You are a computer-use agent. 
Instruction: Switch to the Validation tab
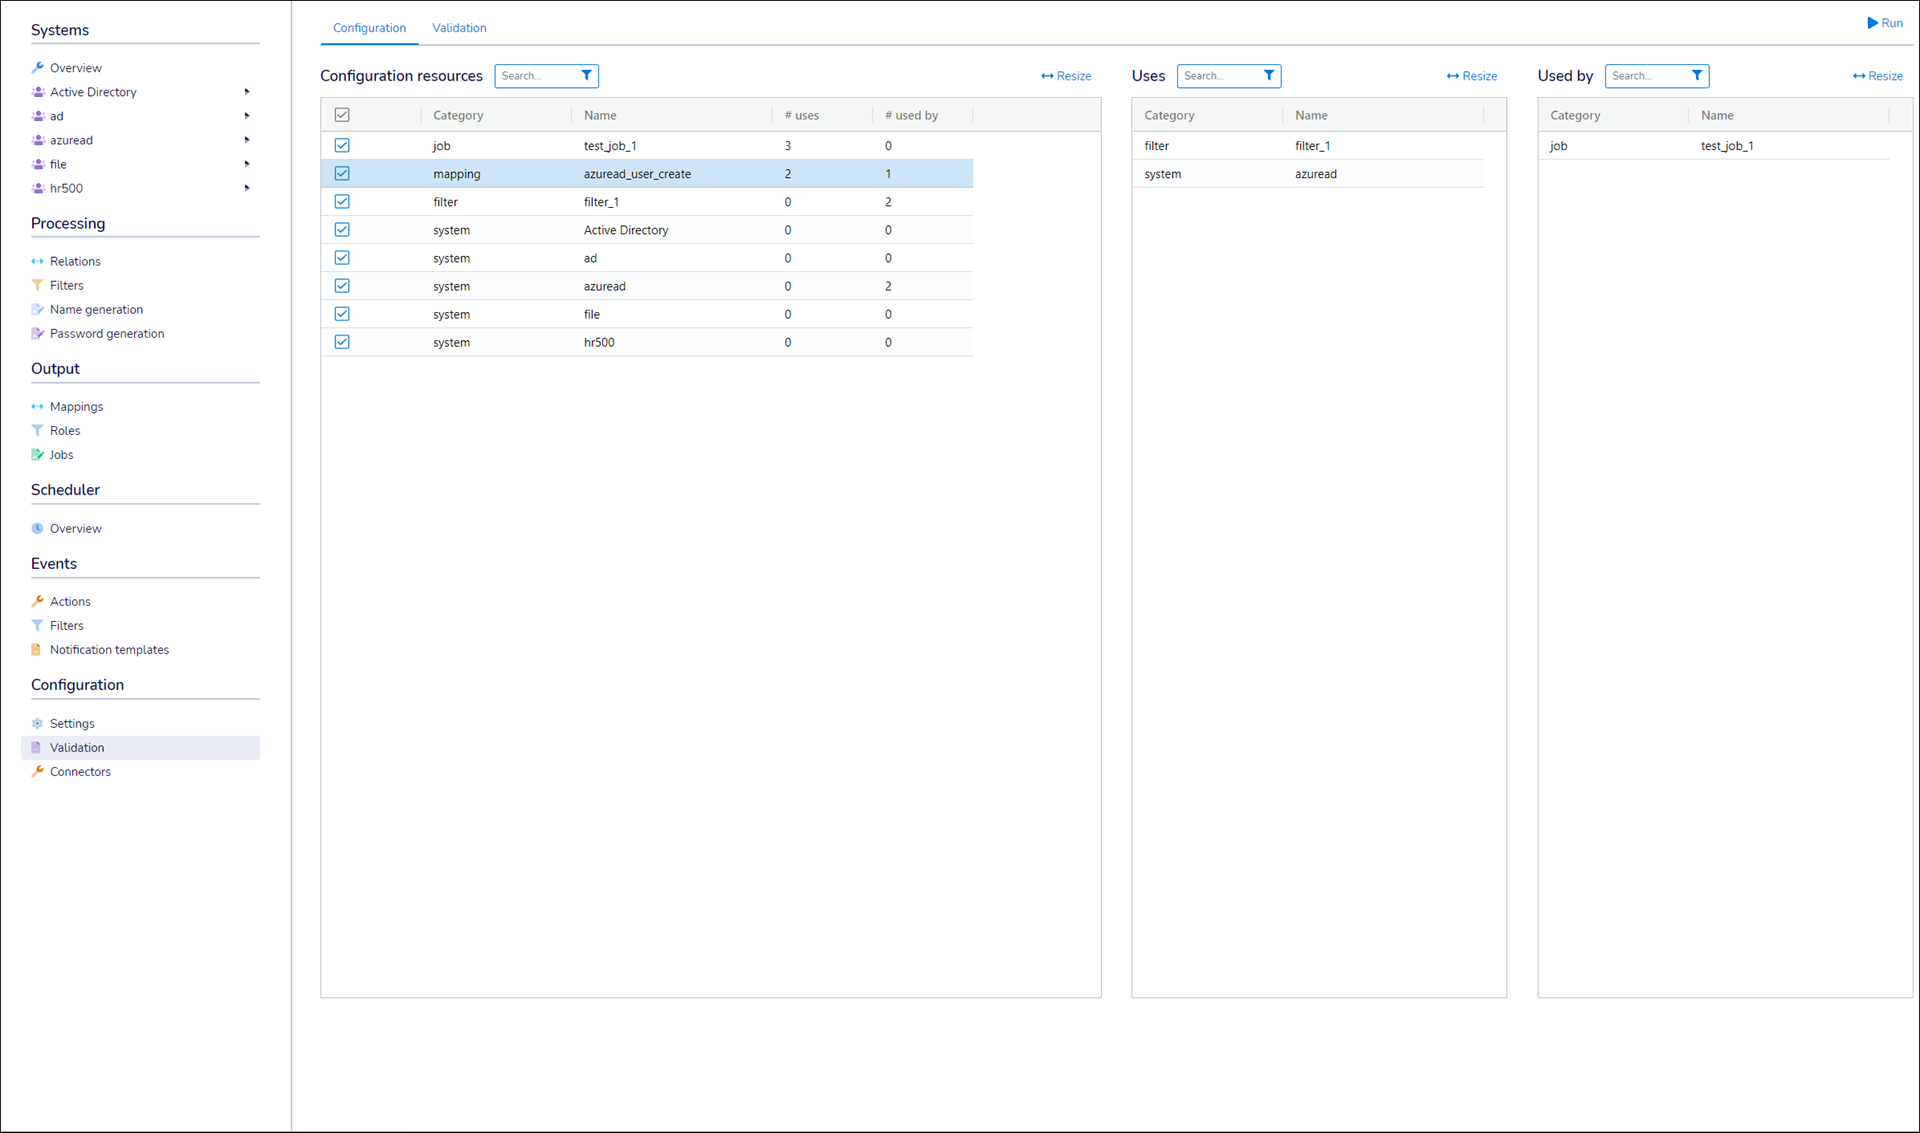pyautogui.click(x=459, y=28)
